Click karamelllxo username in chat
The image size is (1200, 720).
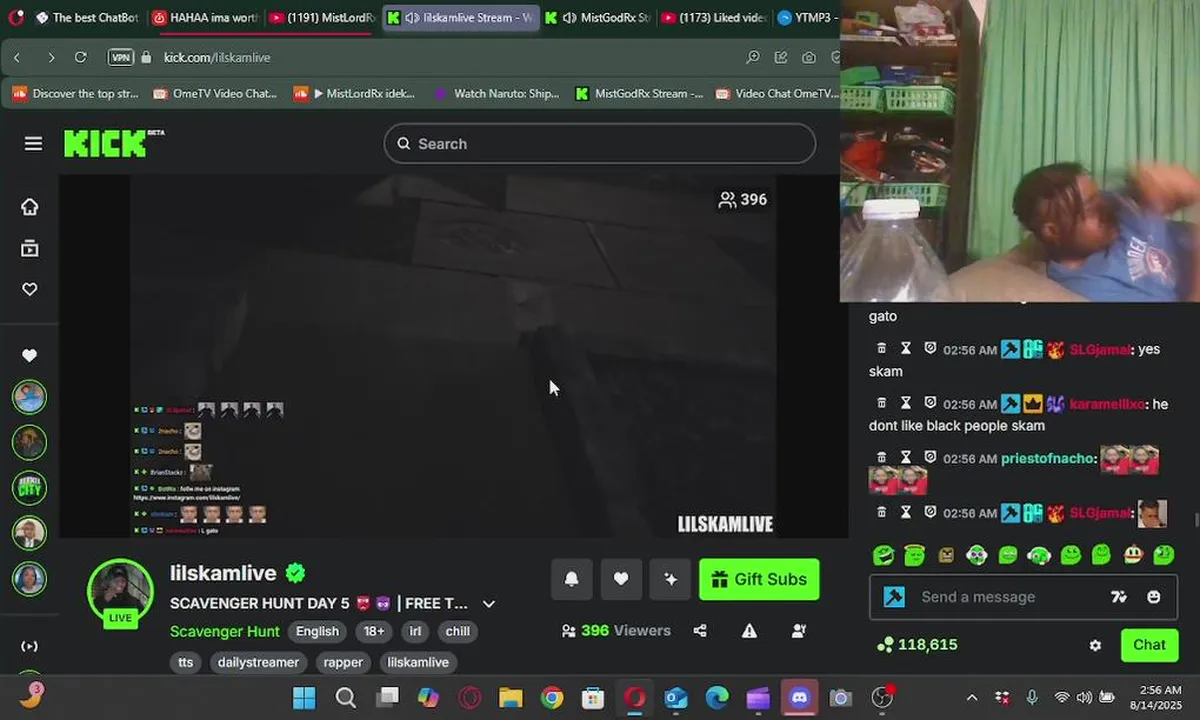pyautogui.click(x=1108, y=405)
